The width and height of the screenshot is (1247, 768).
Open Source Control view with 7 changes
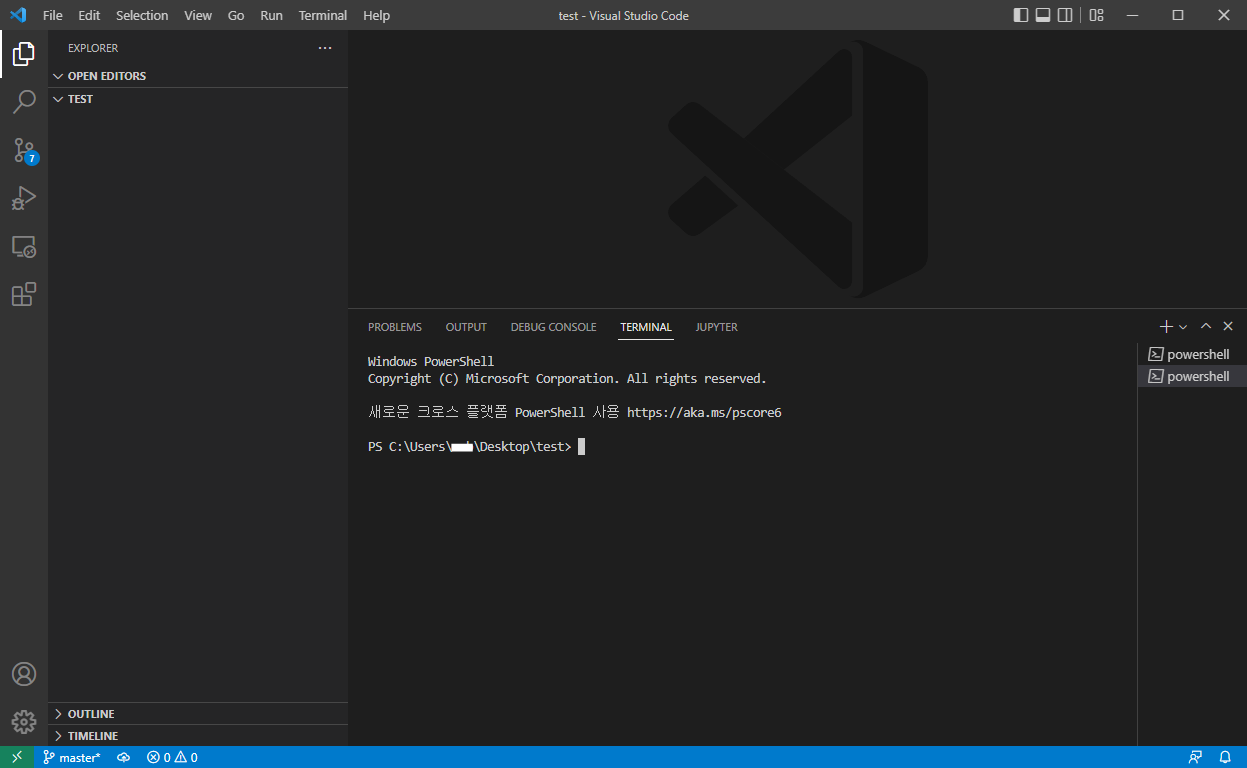pyautogui.click(x=24, y=150)
